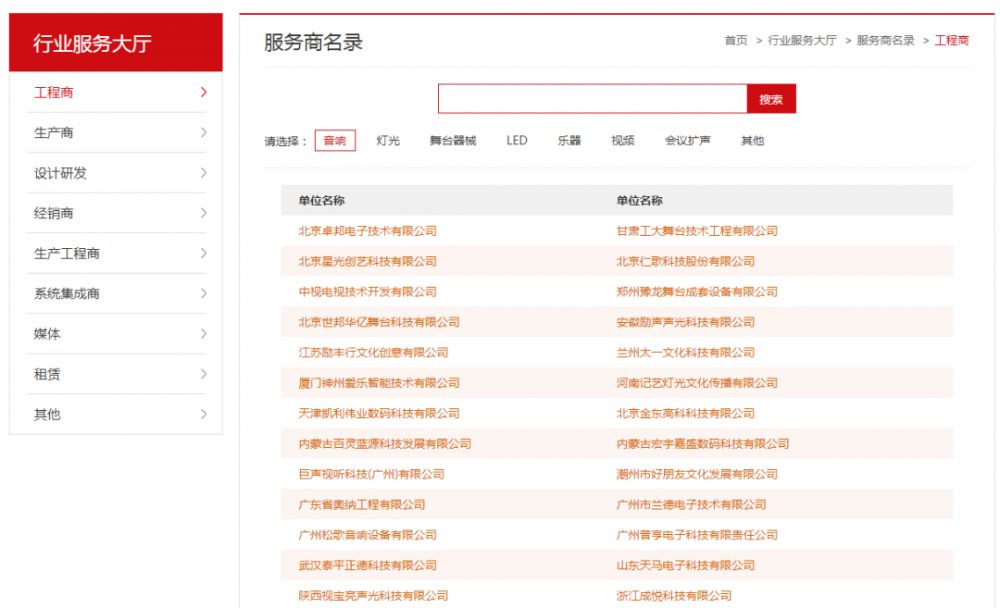Open 内蒙古宏宇嘉盛数码科技有限公司
Viewport: 1000px width, 608px height.
click(x=703, y=444)
